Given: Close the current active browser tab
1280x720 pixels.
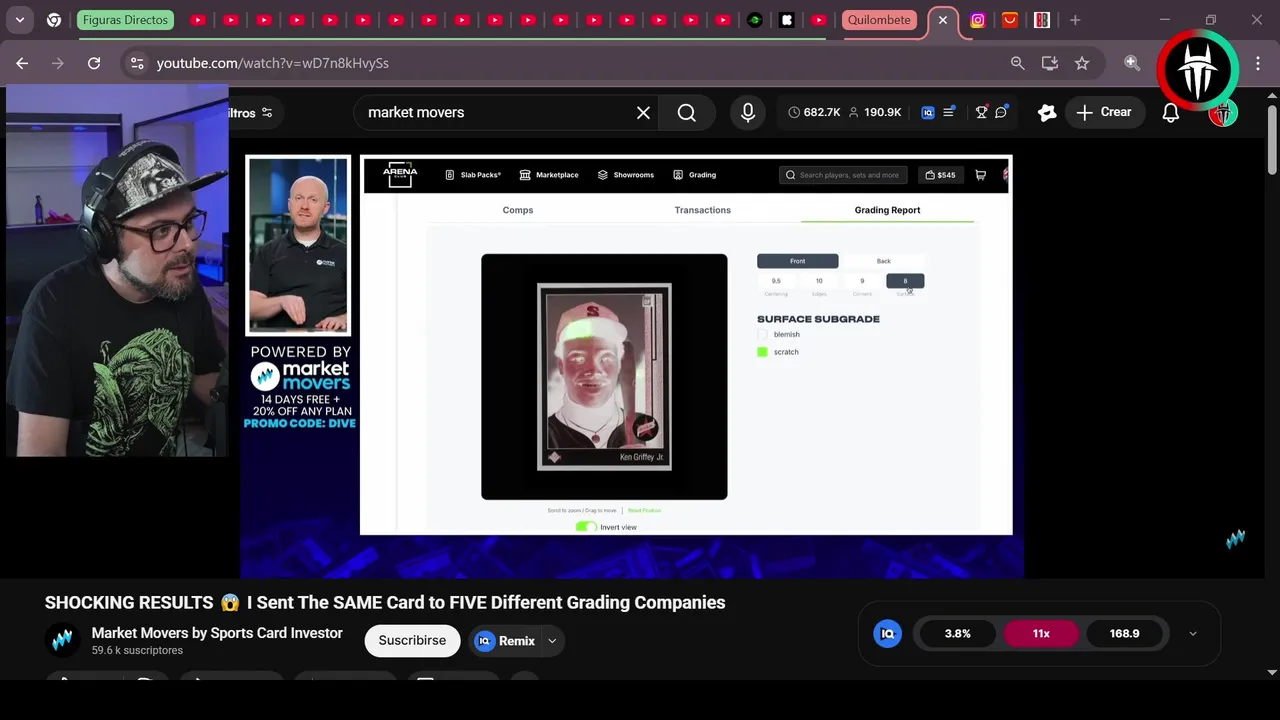Looking at the screenshot, I should (942, 20).
